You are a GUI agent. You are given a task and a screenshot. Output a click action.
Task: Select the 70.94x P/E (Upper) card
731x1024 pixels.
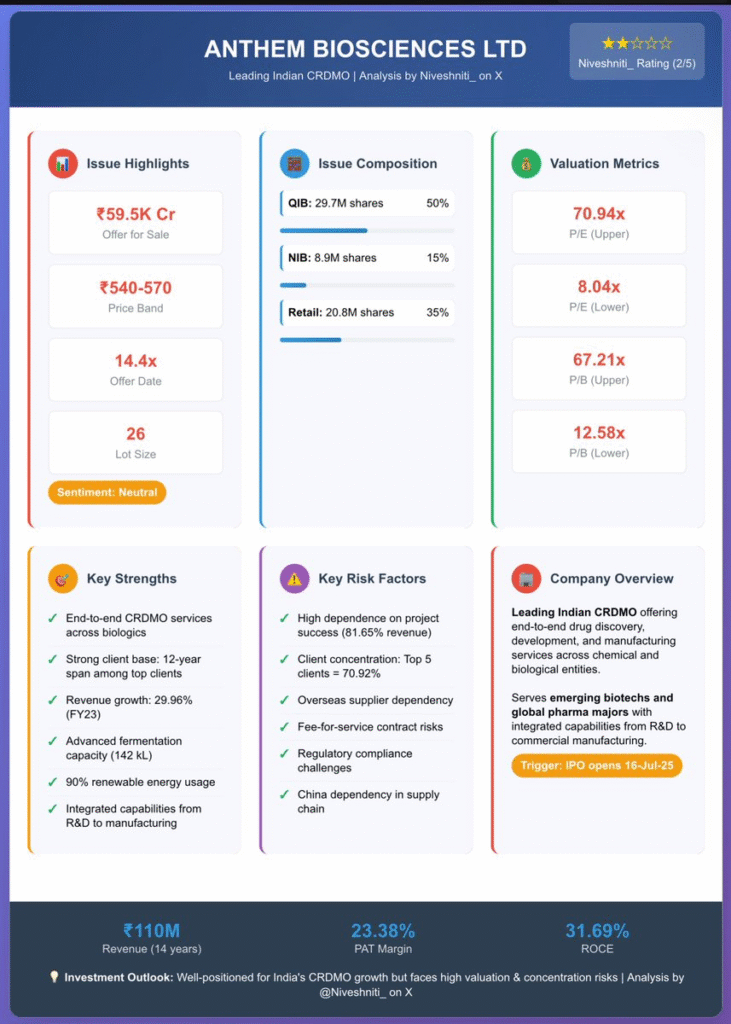point(599,222)
